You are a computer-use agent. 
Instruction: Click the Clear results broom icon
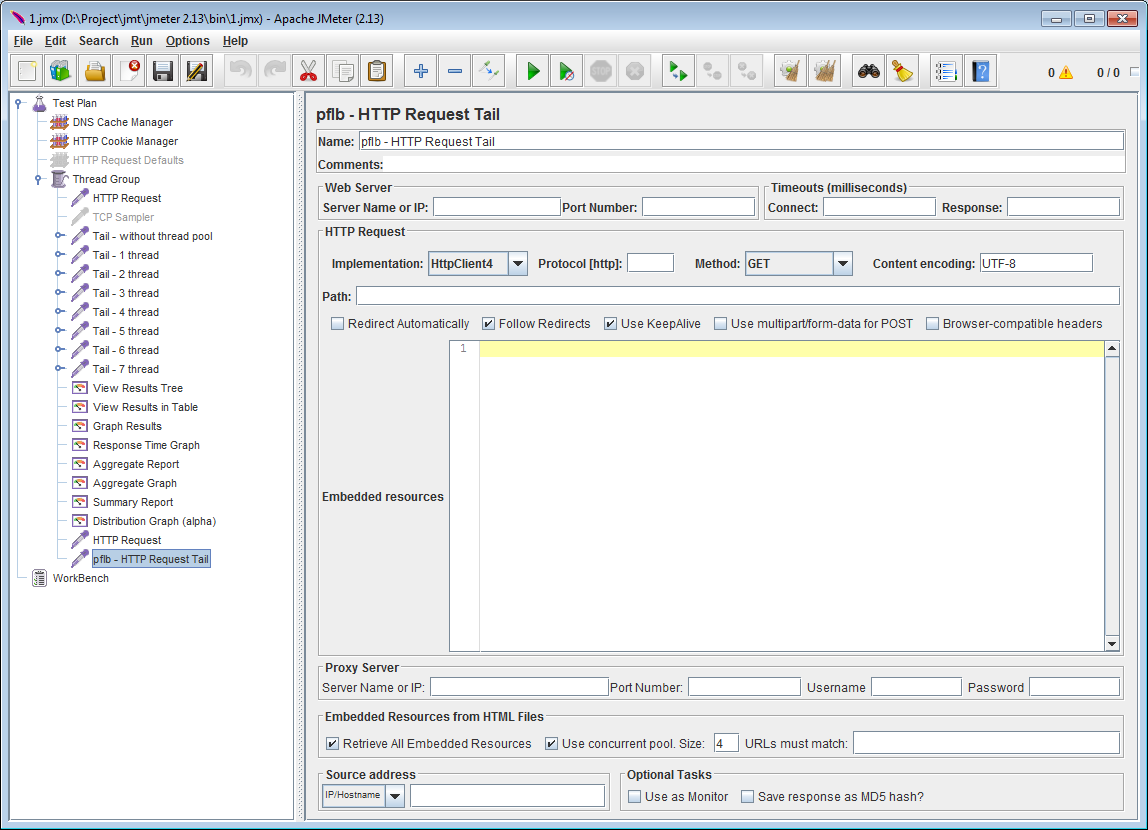click(790, 71)
